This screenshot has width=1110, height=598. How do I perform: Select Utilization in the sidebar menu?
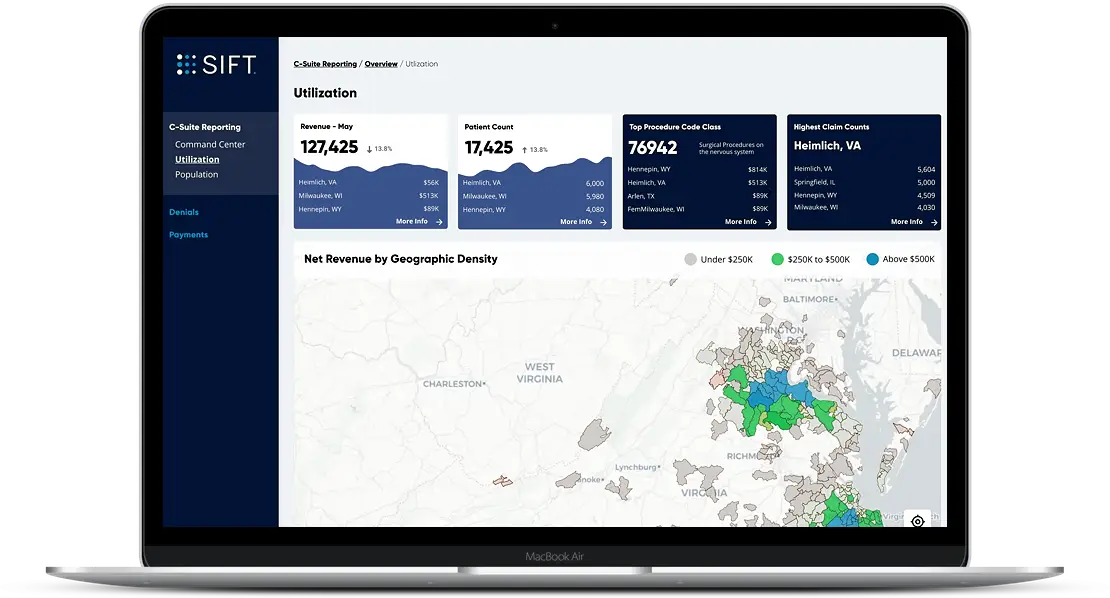[197, 159]
